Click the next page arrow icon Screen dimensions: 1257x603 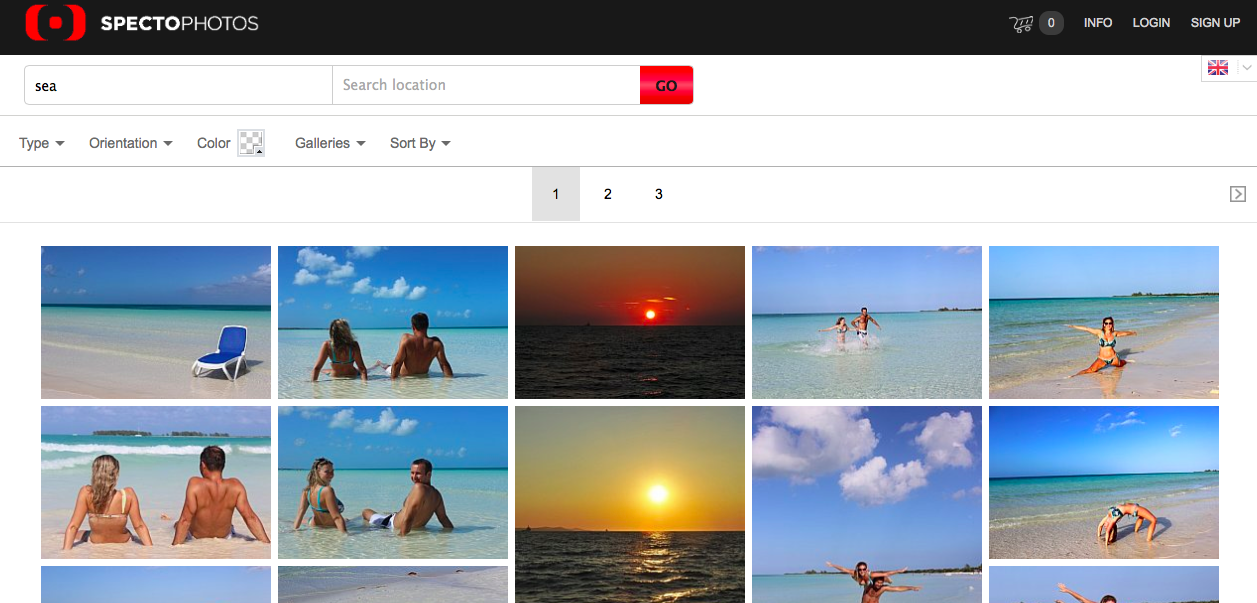pyautogui.click(x=1237, y=194)
